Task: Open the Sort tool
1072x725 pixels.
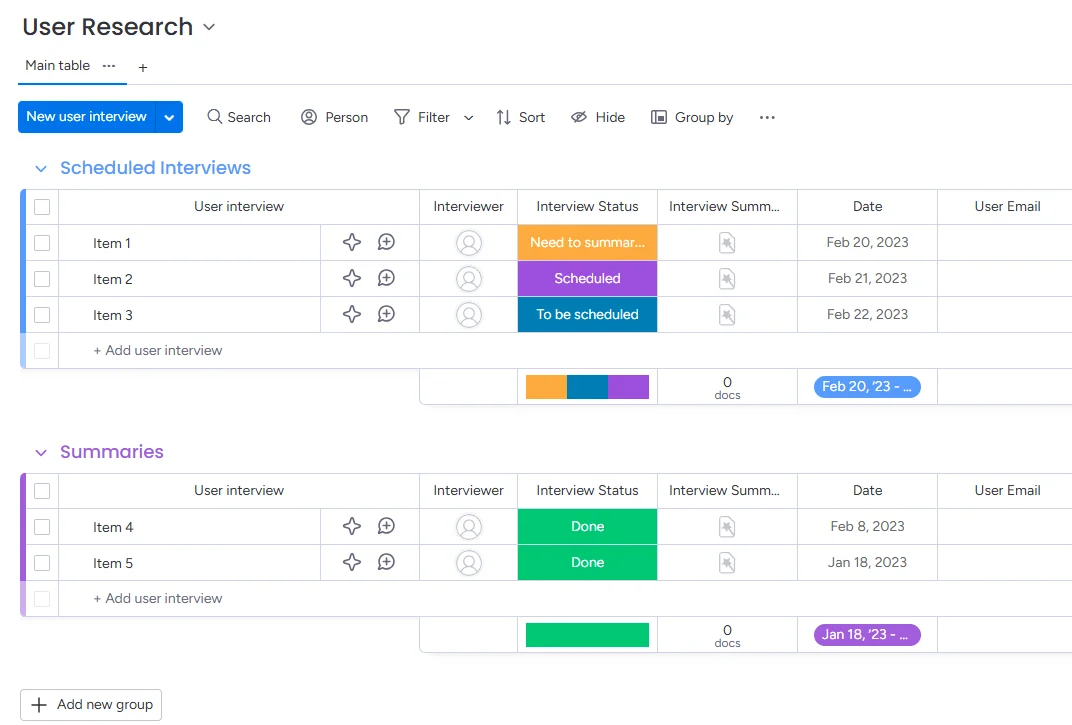Action: 520,117
